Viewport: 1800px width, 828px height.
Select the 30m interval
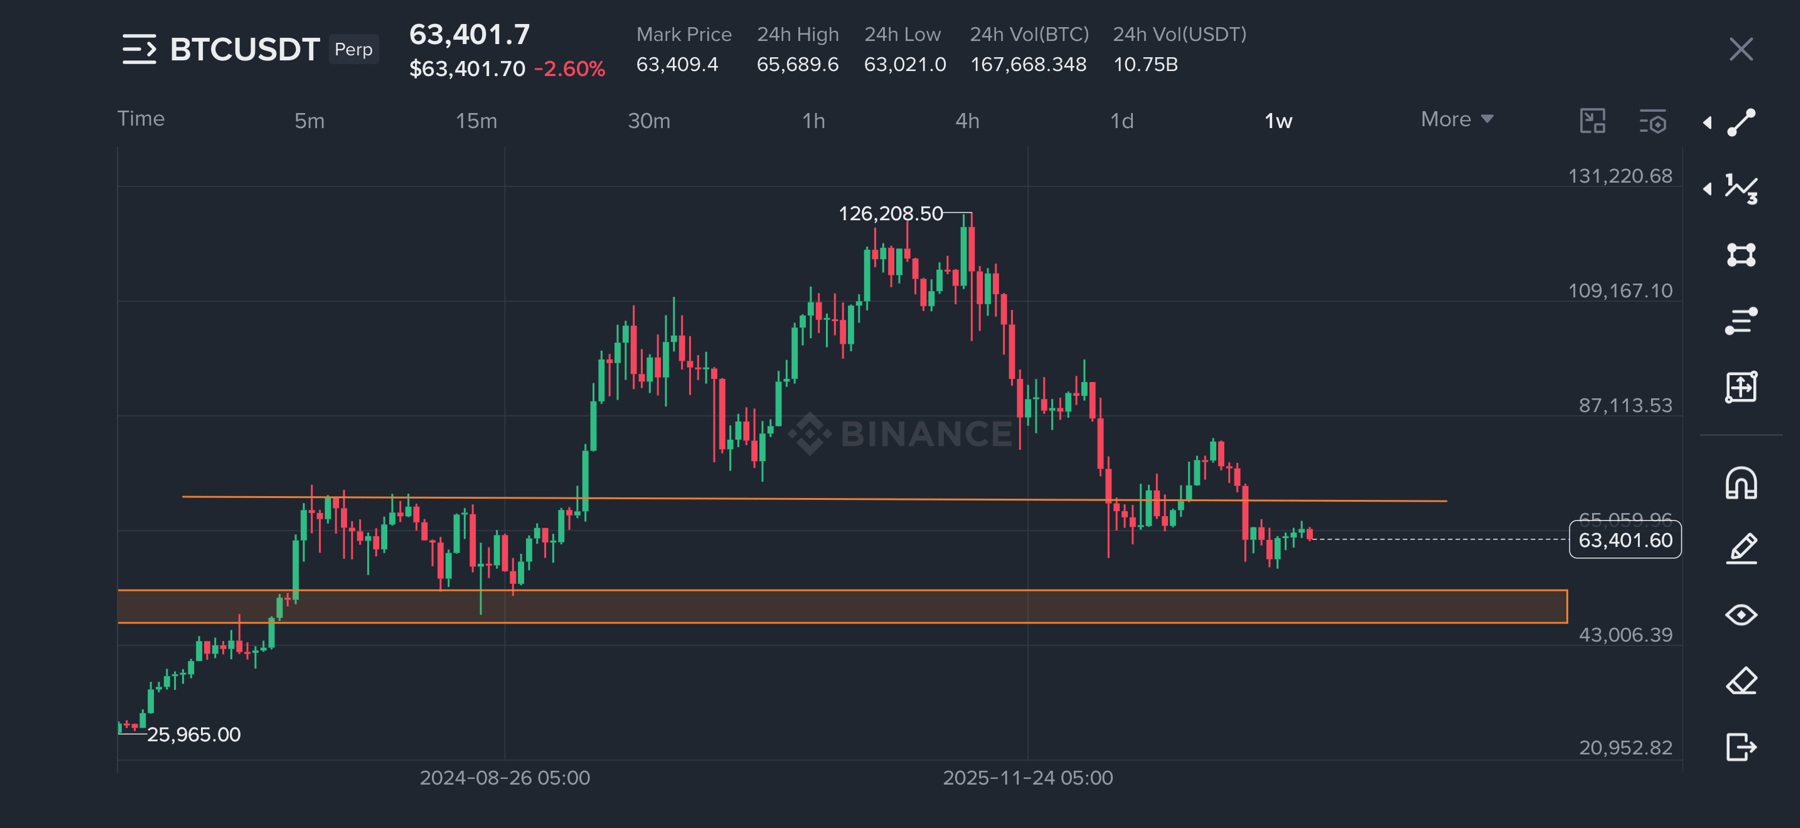coord(649,121)
